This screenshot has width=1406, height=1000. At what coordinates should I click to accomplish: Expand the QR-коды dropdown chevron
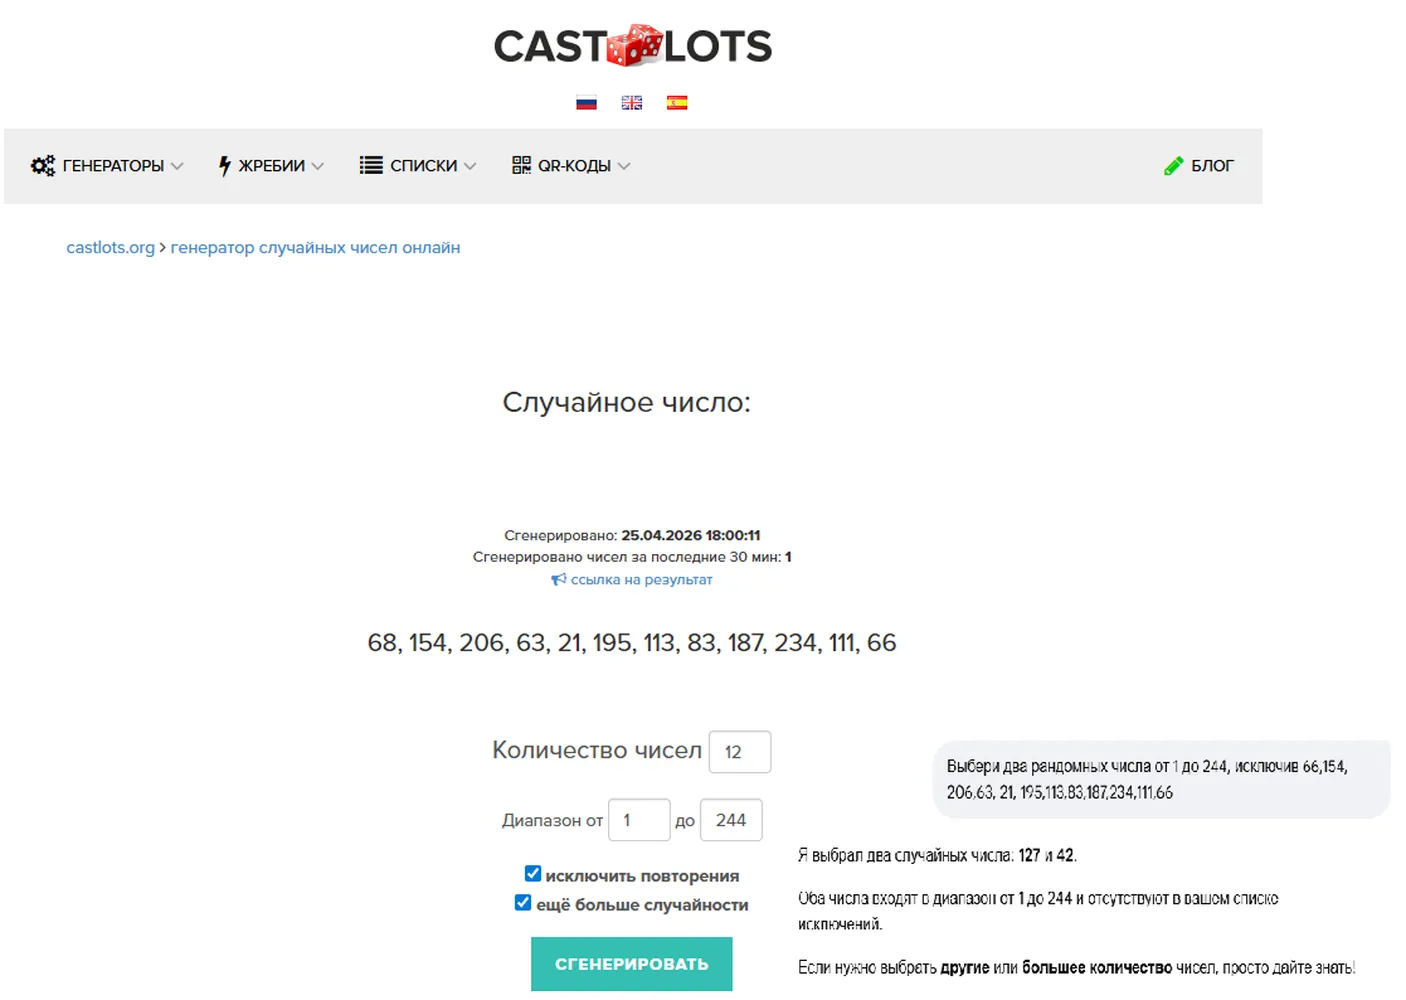click(624, 167)
